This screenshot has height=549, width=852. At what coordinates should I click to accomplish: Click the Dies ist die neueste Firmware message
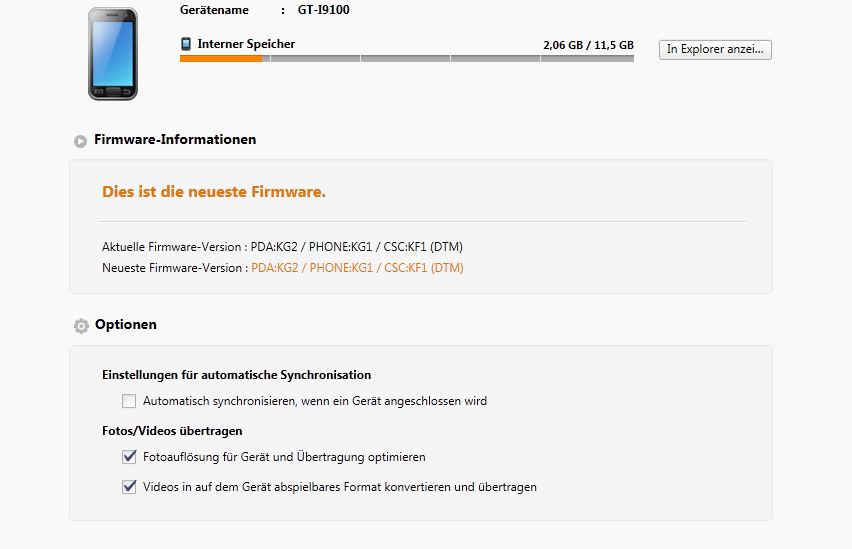pos(214,192)
